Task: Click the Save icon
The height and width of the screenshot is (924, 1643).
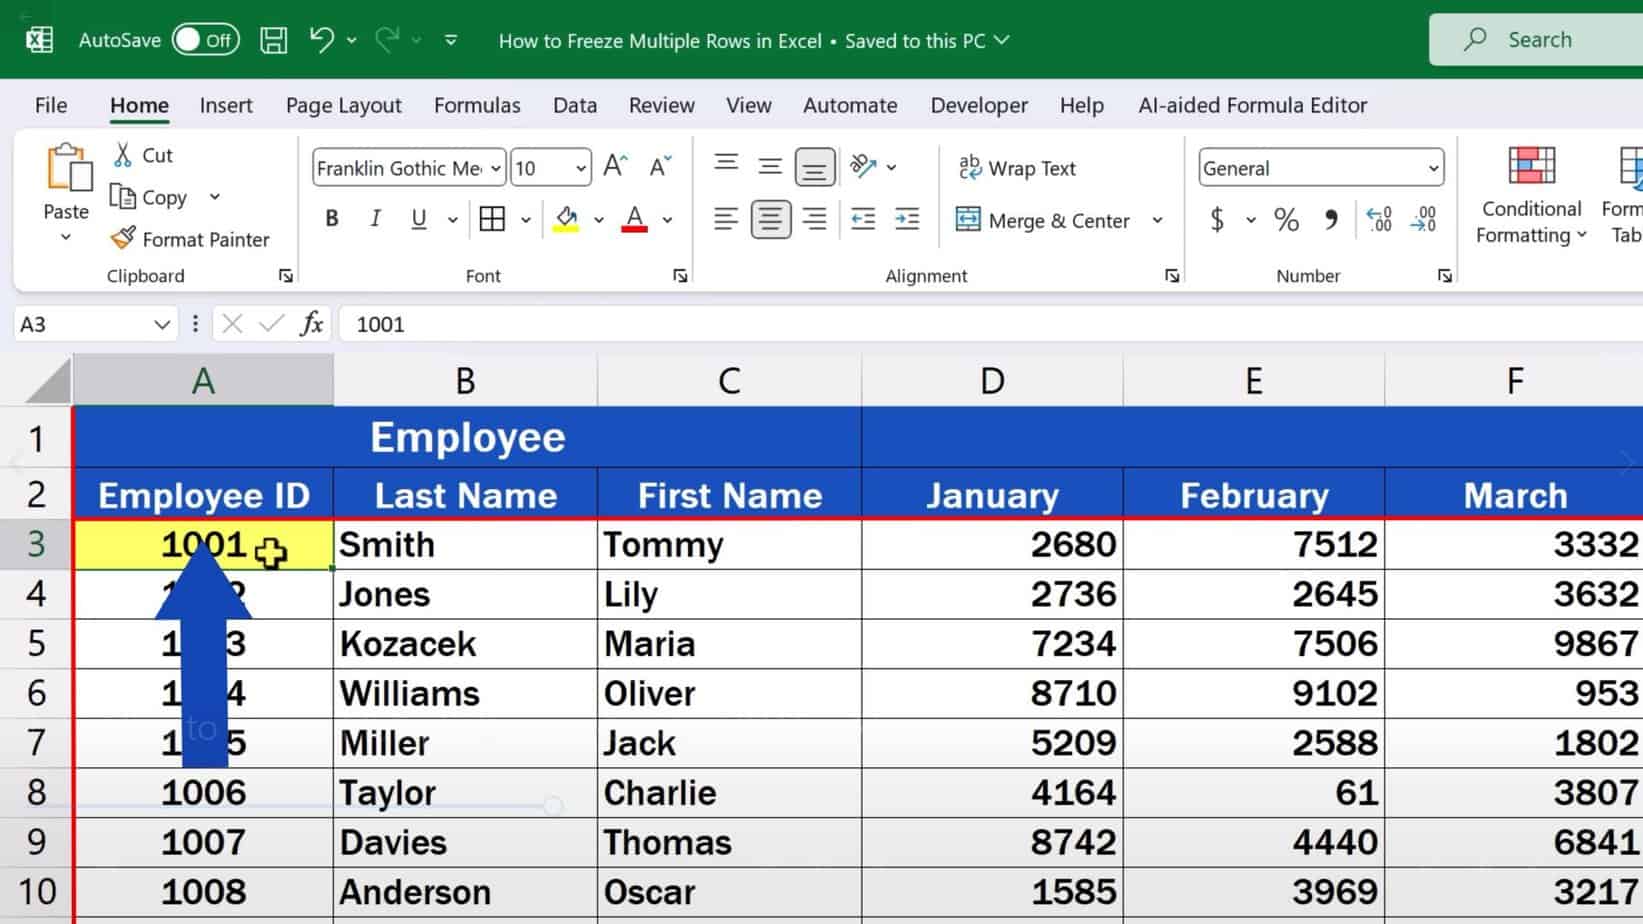Action: click(272, 39)
